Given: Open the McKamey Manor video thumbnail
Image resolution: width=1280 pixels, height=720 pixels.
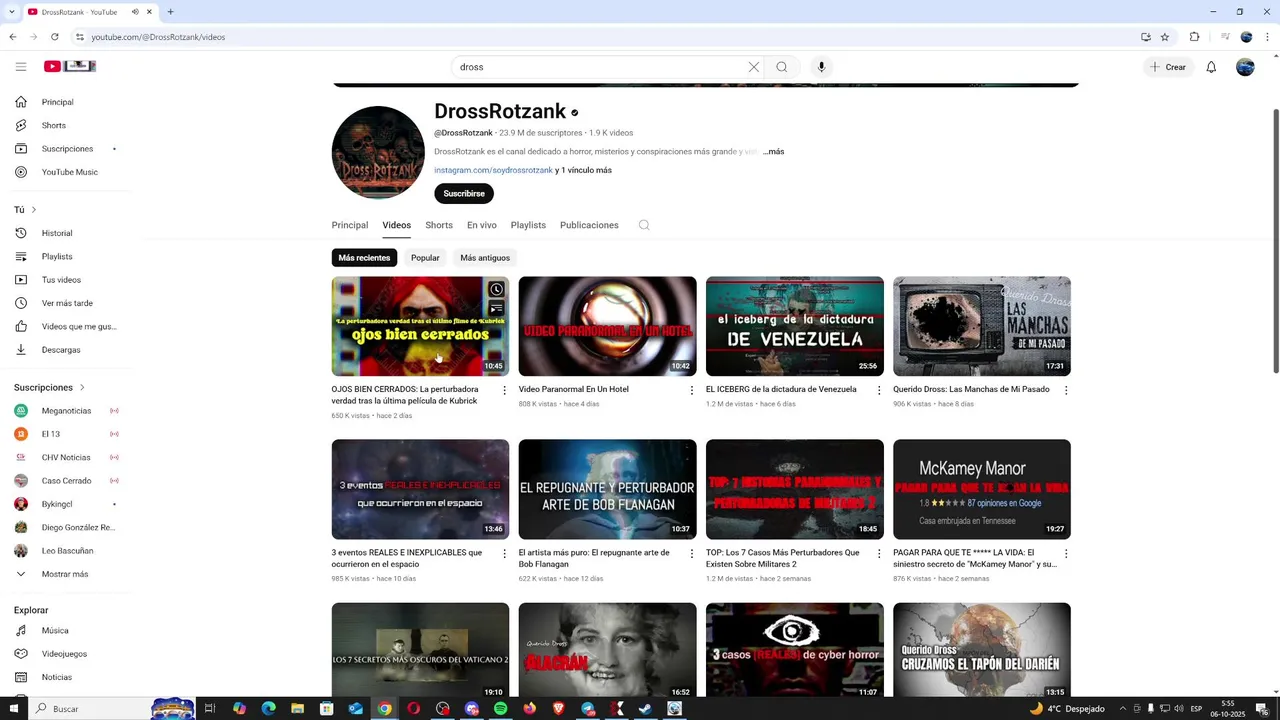Looking at the screenshot, I should 982,489.
